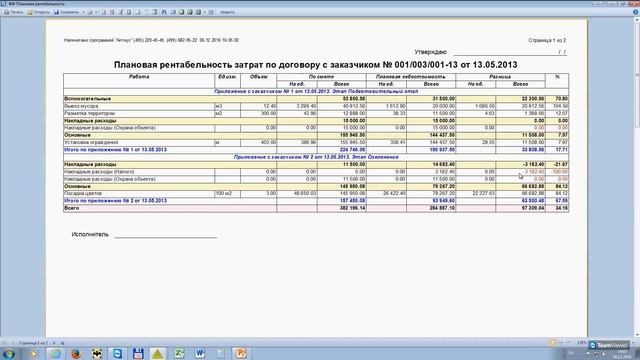The width and height of the screenshot is (640, 360).
Task: Click the Исполнитель label
Action: coord(90,234)
